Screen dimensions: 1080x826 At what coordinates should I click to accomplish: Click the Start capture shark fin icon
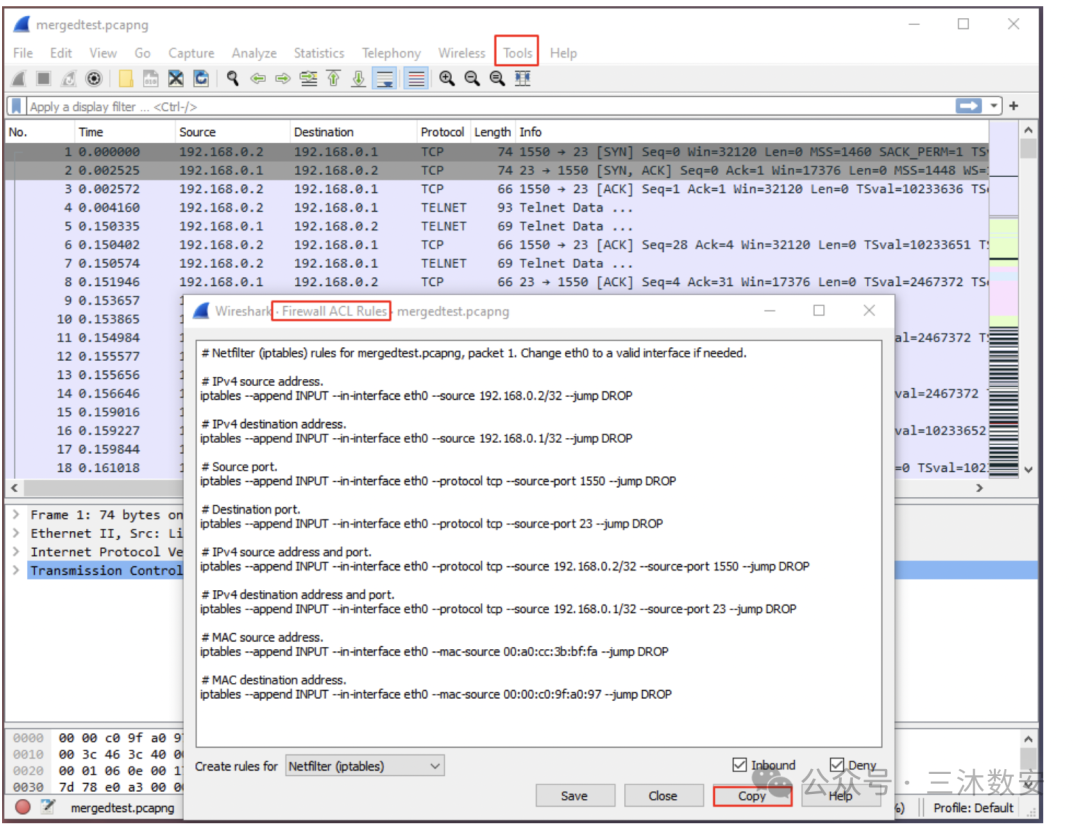(19, 79)
